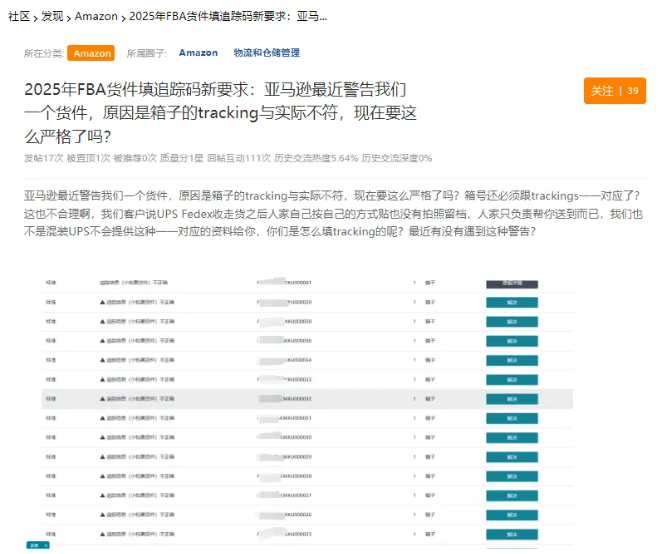
Task: Click 解决 for the row ending 000038
Action: (512, 322)
